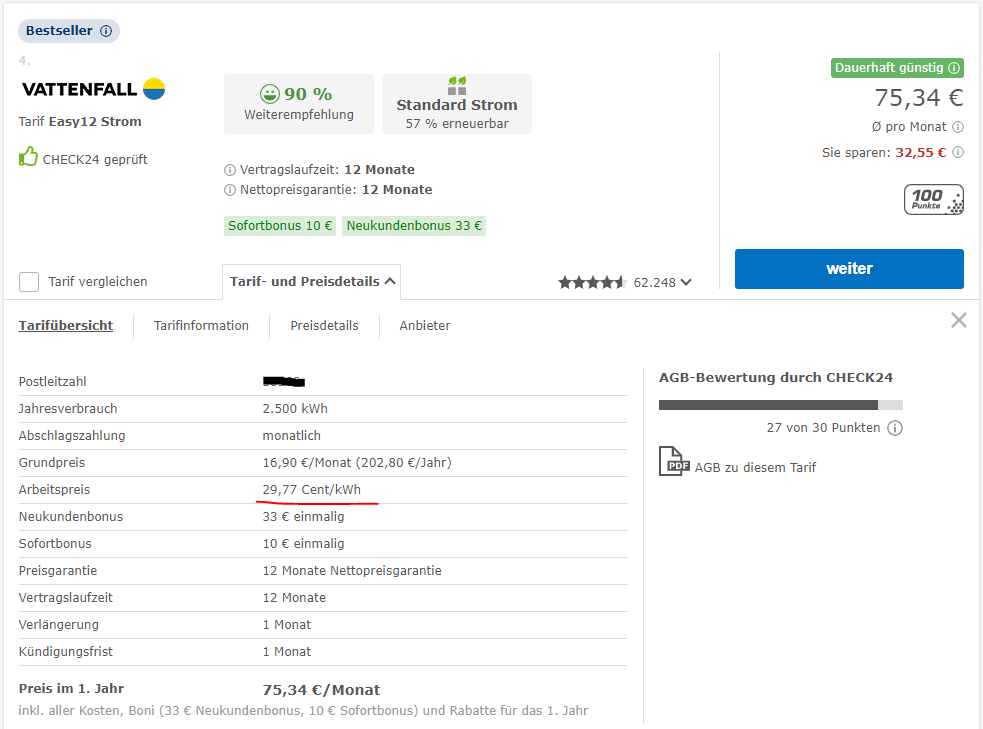Image resolution: width=983 pixels, height=729 pixels.
Task: Click the info icon next to pro Monat
Action: 957,127
